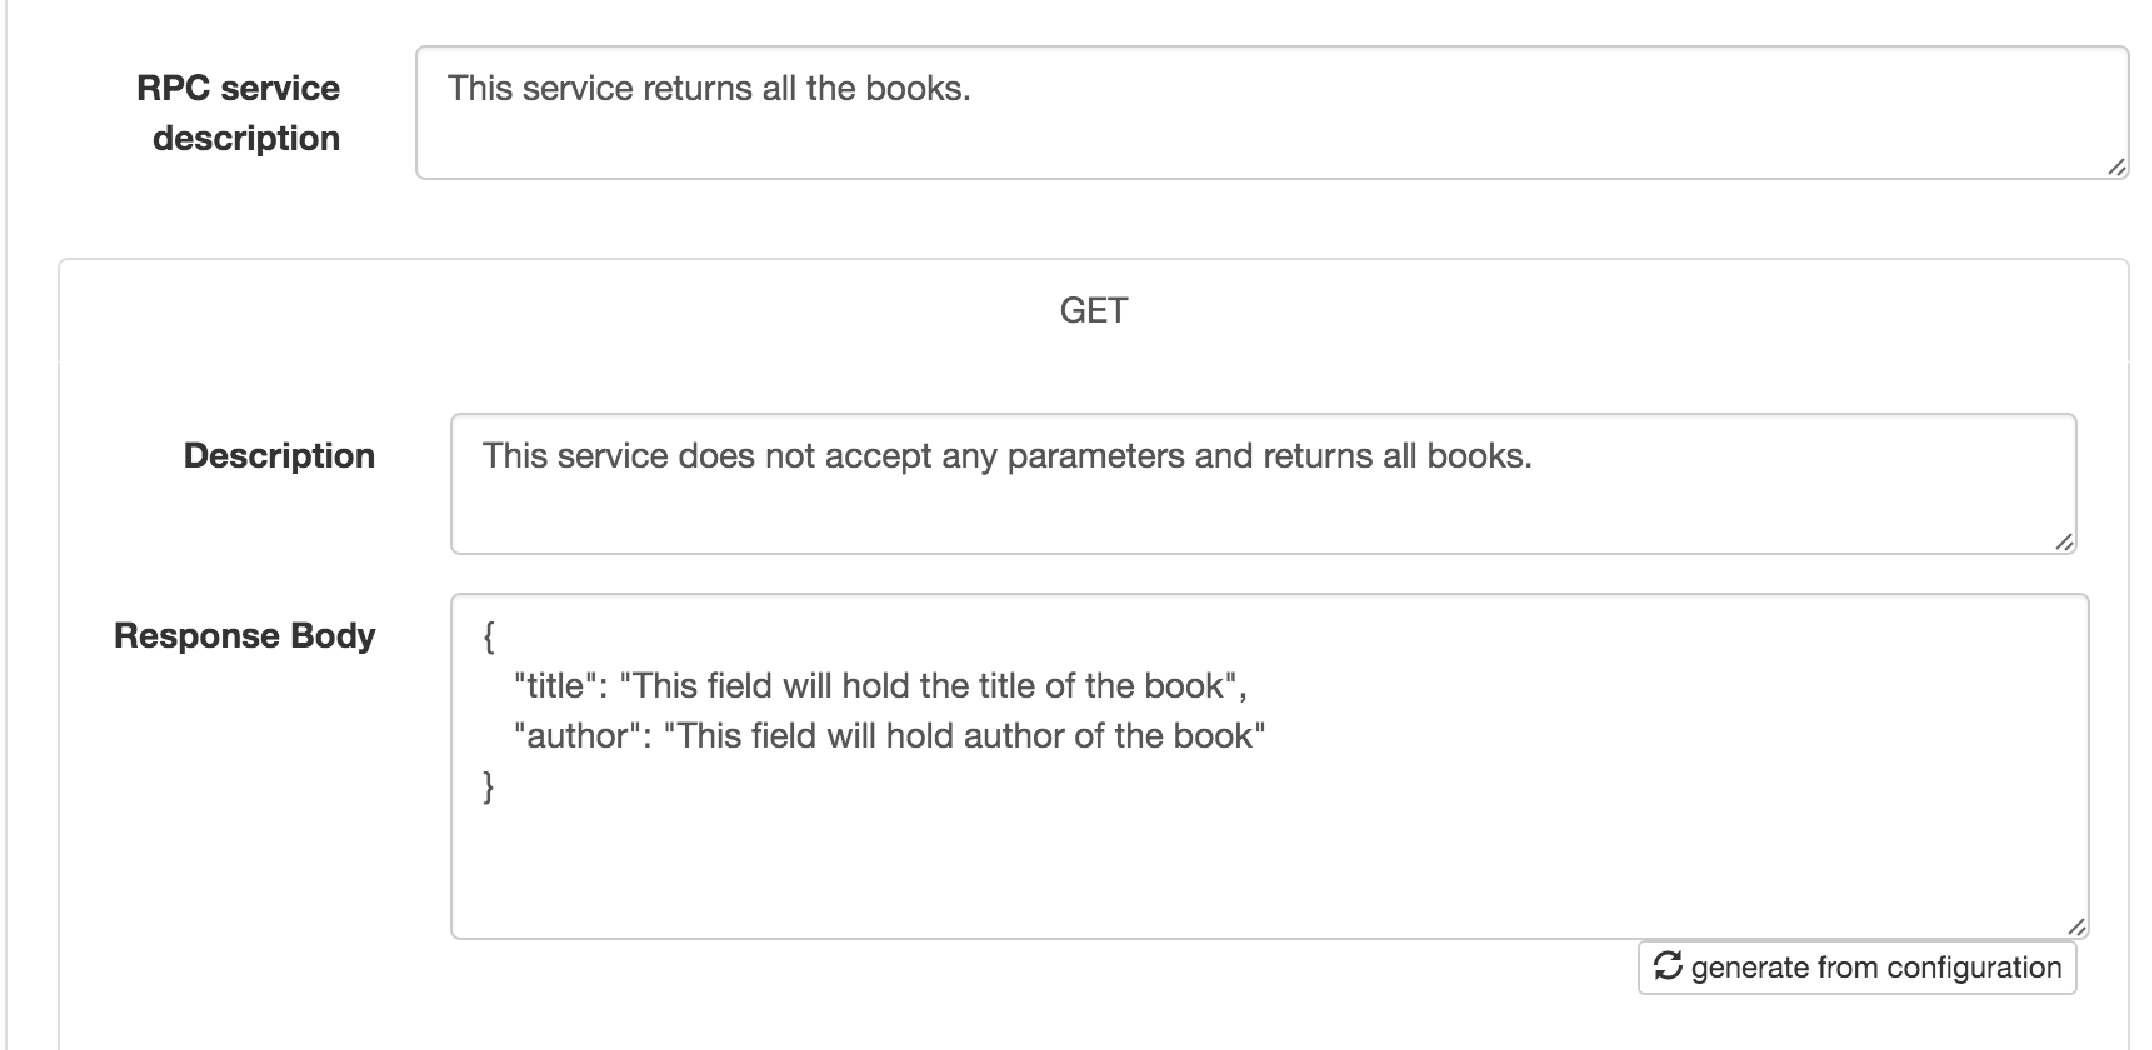Place cursor on the "author" line in Response Body
Image resolution: width=2152 pixels, height=1050 pixels.
coord(889,736)
